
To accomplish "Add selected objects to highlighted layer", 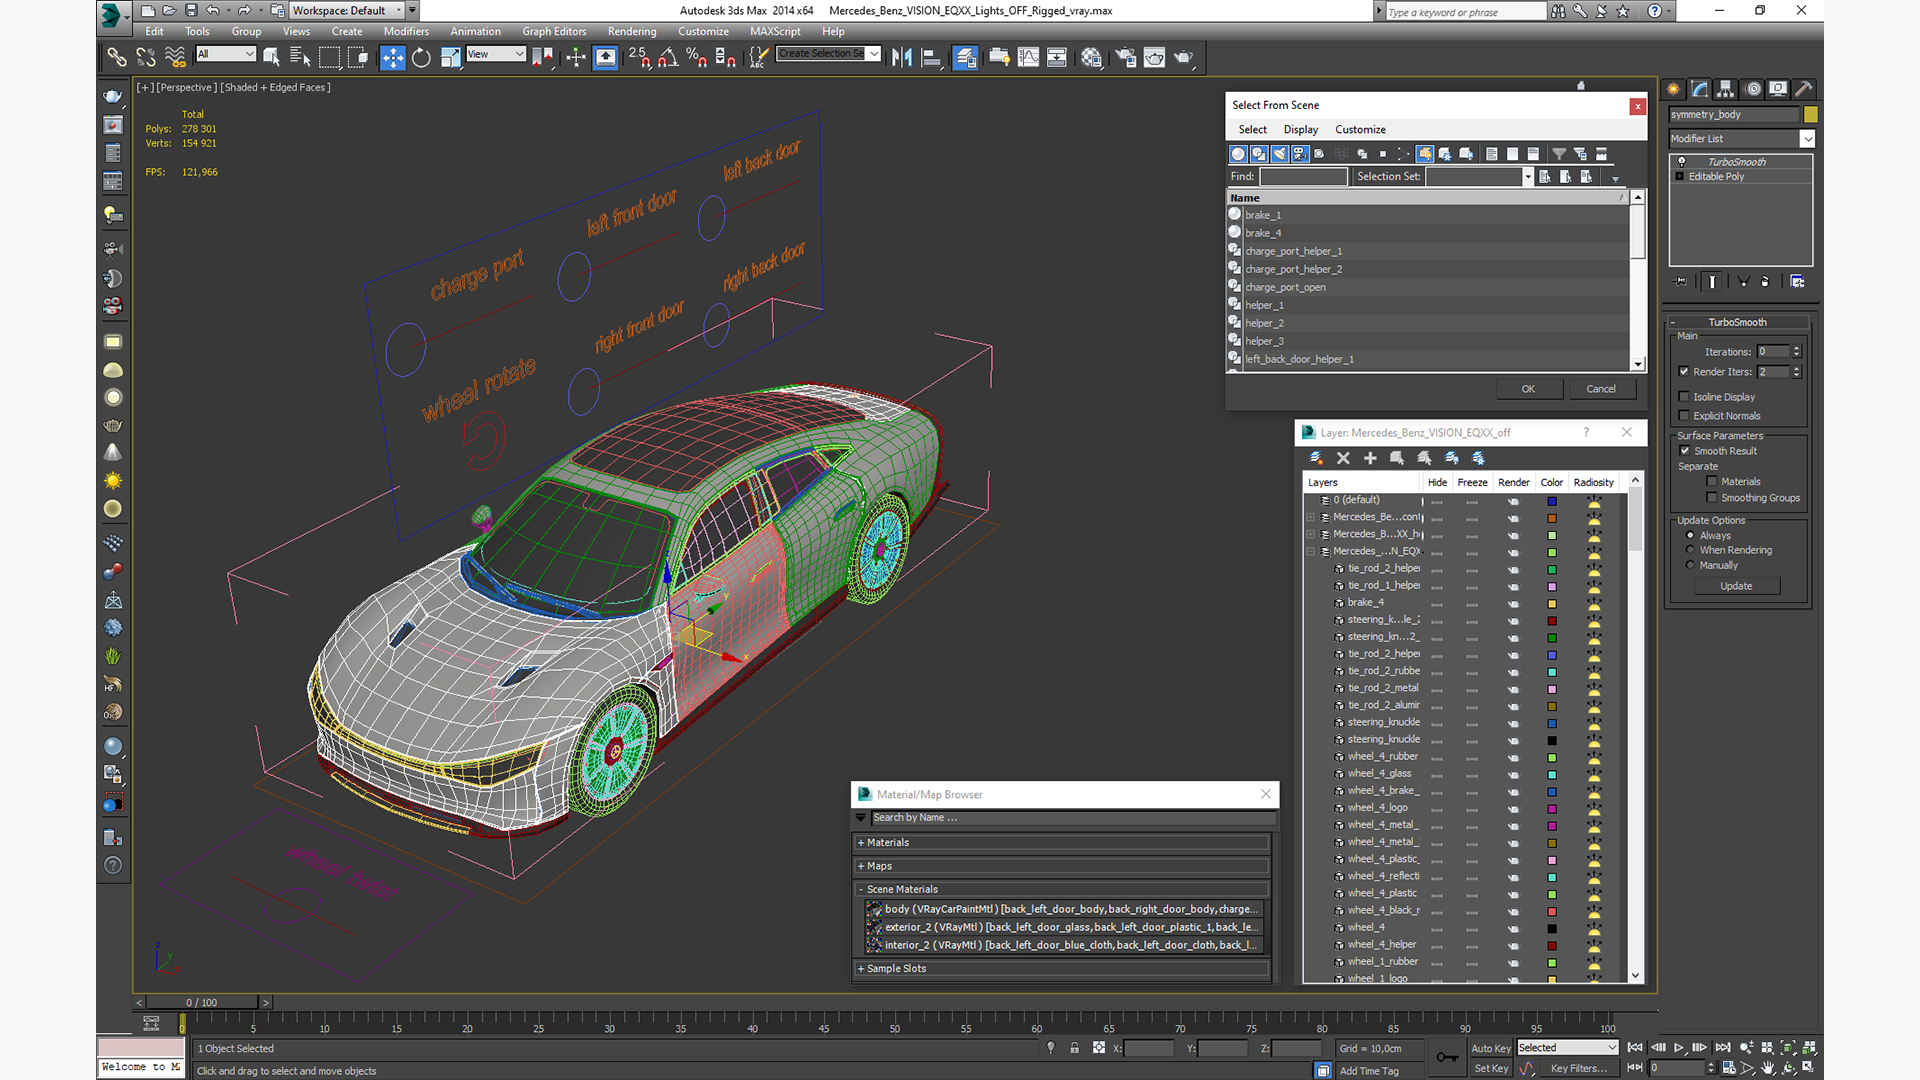I will coord(1370,458).
